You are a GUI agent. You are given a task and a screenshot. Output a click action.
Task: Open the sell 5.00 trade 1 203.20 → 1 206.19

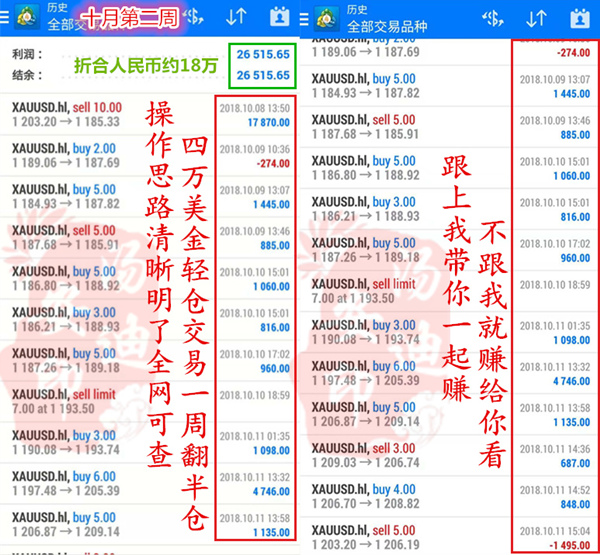point(450,536)
